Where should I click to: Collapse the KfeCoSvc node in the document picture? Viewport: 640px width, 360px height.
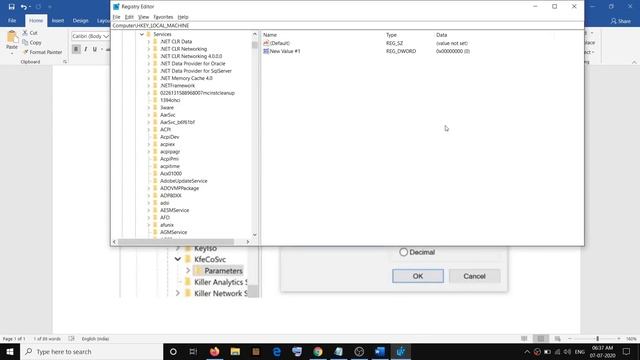tap(178, 259)
